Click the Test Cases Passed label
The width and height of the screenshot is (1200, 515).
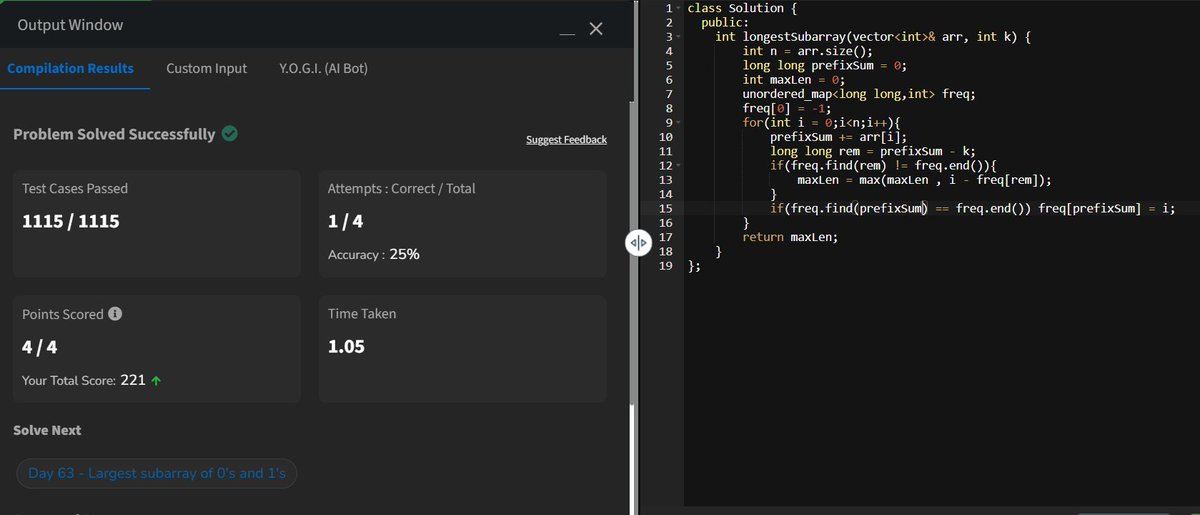click(x=75, y=188)
